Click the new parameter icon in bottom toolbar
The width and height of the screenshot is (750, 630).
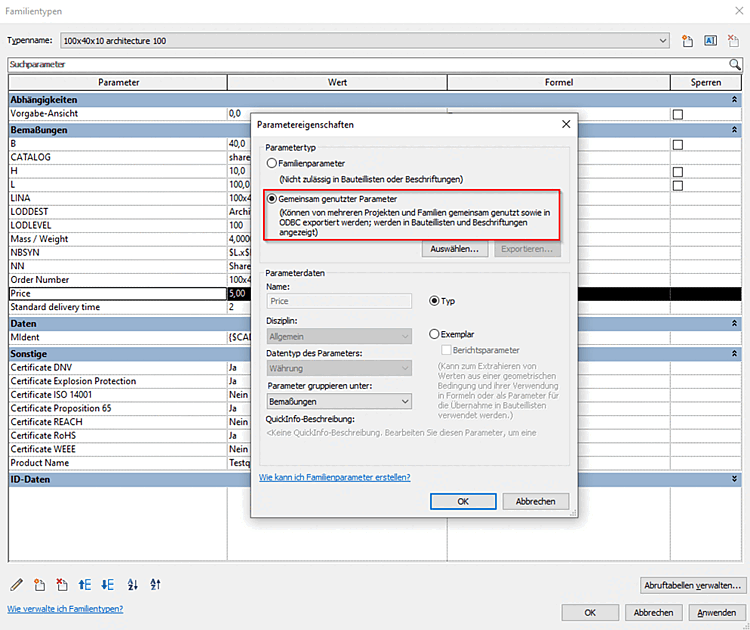39,585
